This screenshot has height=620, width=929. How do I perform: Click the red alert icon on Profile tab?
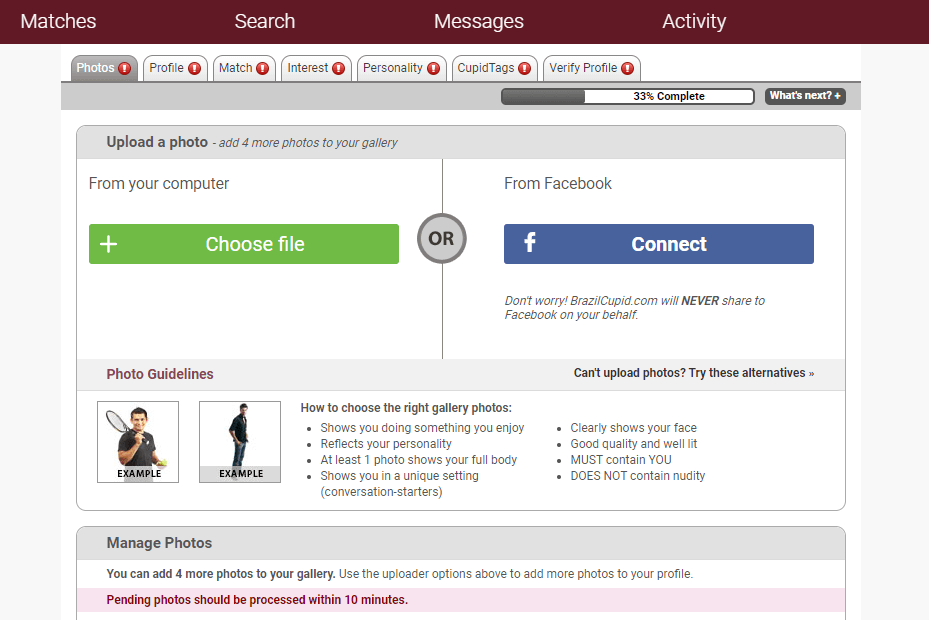coord(194,69)
